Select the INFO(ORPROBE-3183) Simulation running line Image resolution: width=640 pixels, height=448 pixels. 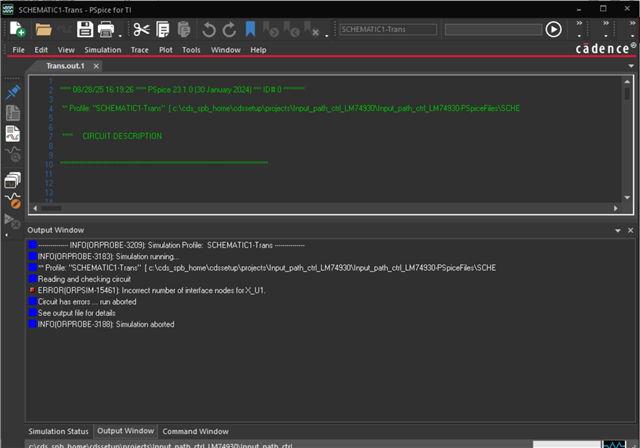point(108,257)
